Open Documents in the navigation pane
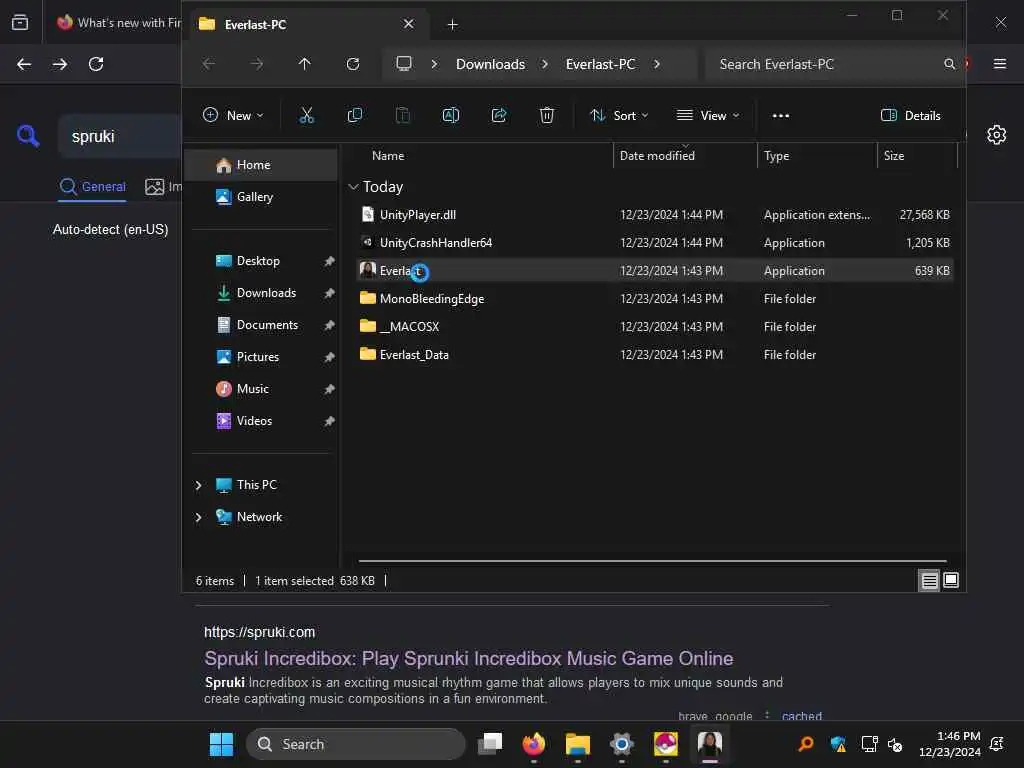1024x768 pixels. (x=261, y=325)
